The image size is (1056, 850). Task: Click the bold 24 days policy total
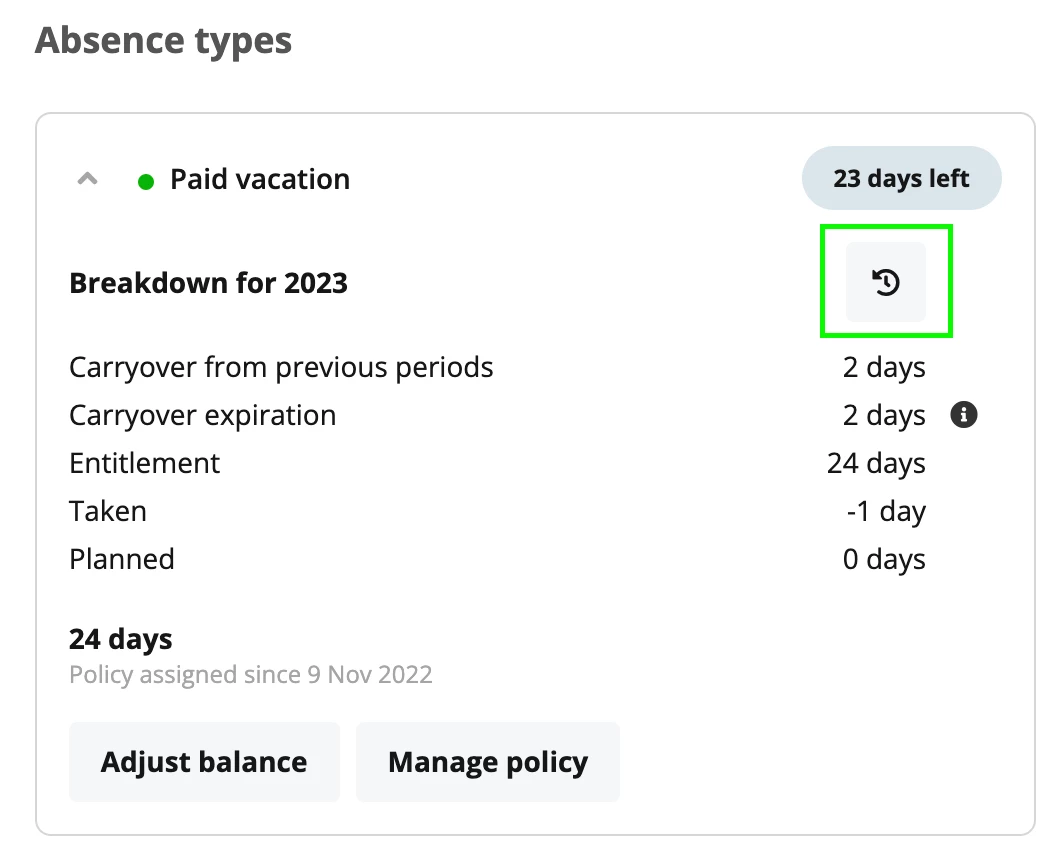(x=121, y=639)
